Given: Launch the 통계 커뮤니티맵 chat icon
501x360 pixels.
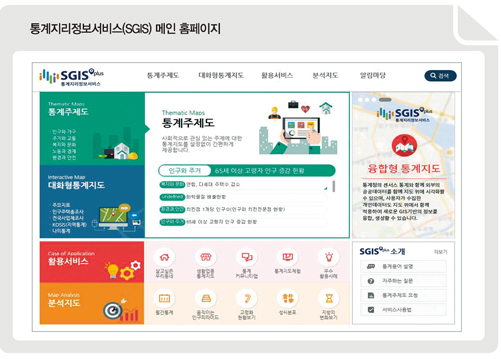Looking at the screenshot, I should pyautogui.click(x=247, y=257).
